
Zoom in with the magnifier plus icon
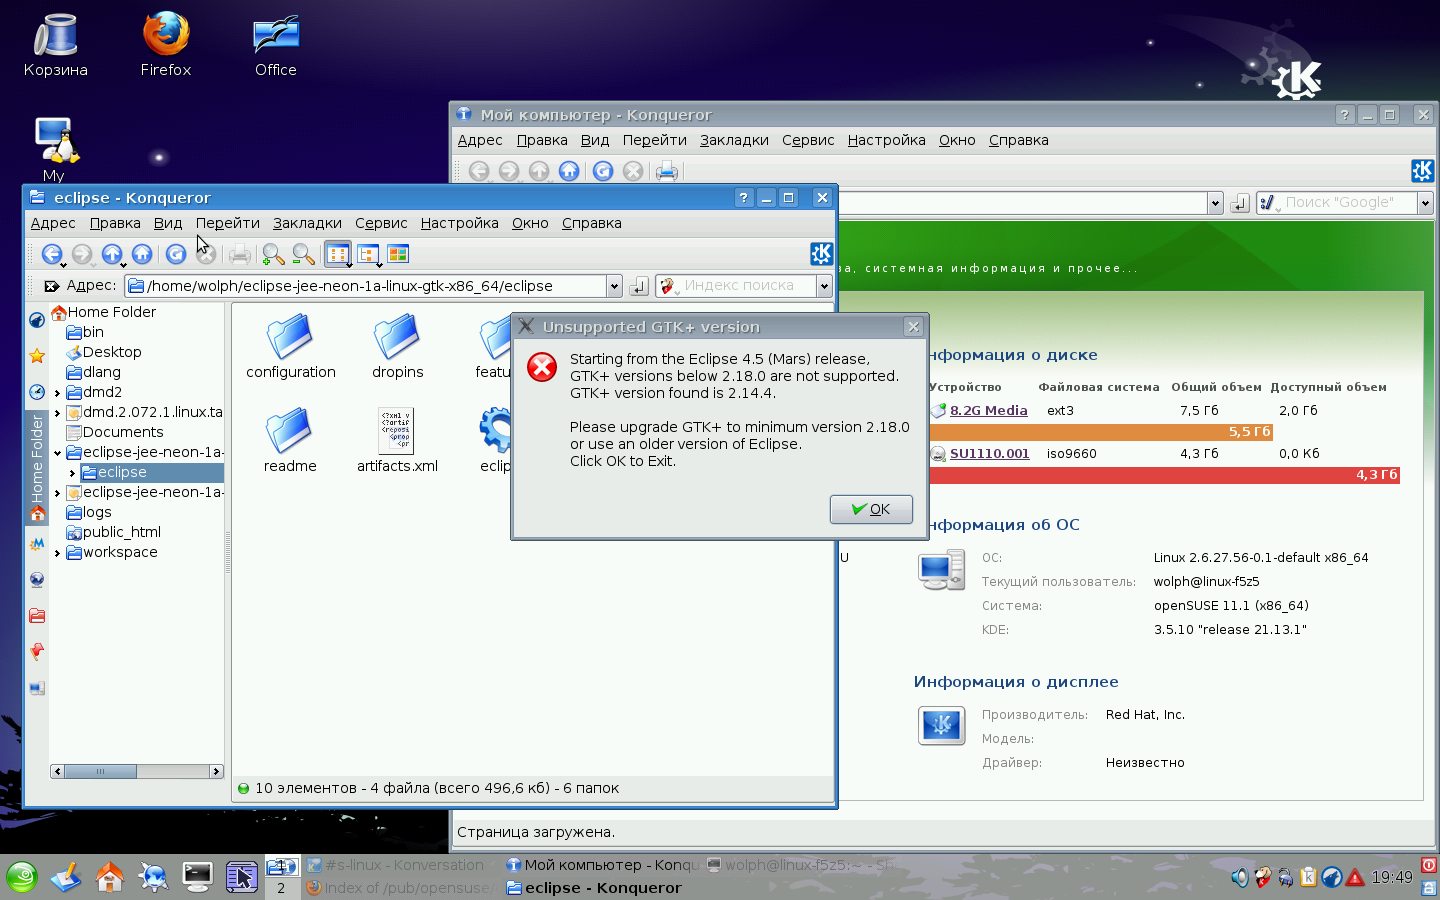273,254
